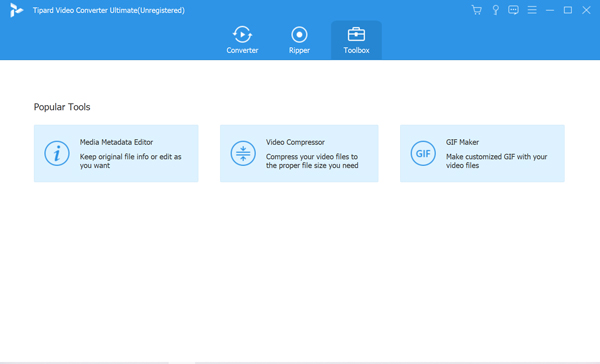Click 'Compress your video files' description

(312, 161)
